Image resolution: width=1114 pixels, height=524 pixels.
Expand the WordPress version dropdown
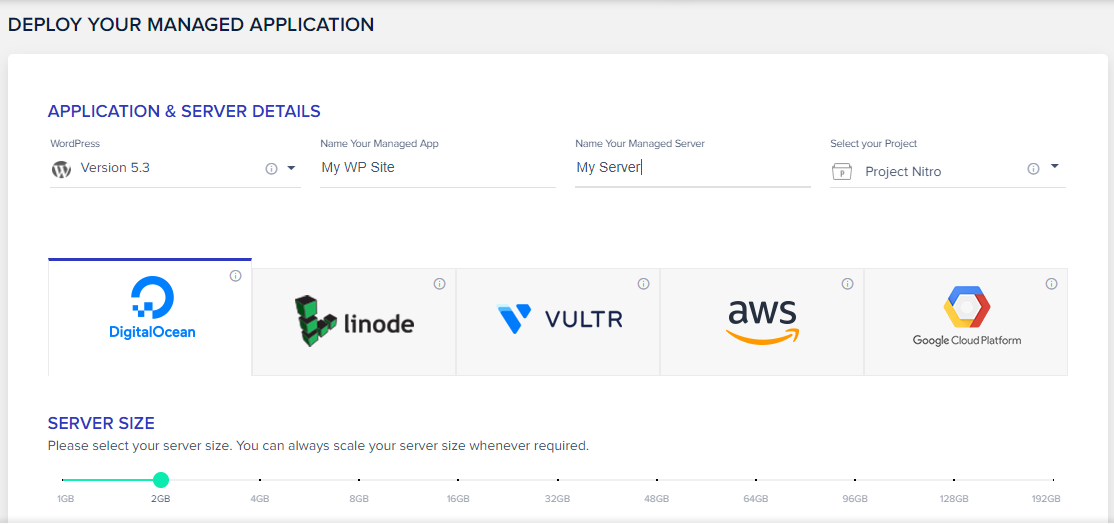pos(291,168)
